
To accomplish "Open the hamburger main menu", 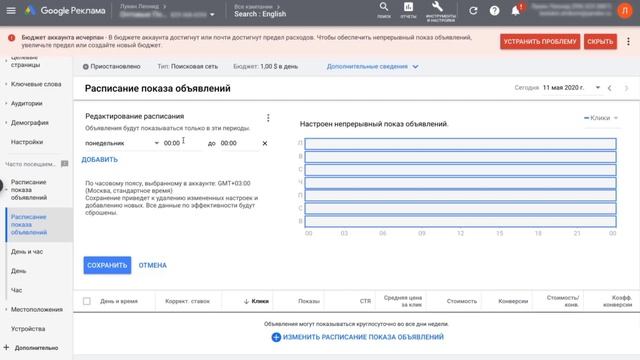I will point(11,11).
